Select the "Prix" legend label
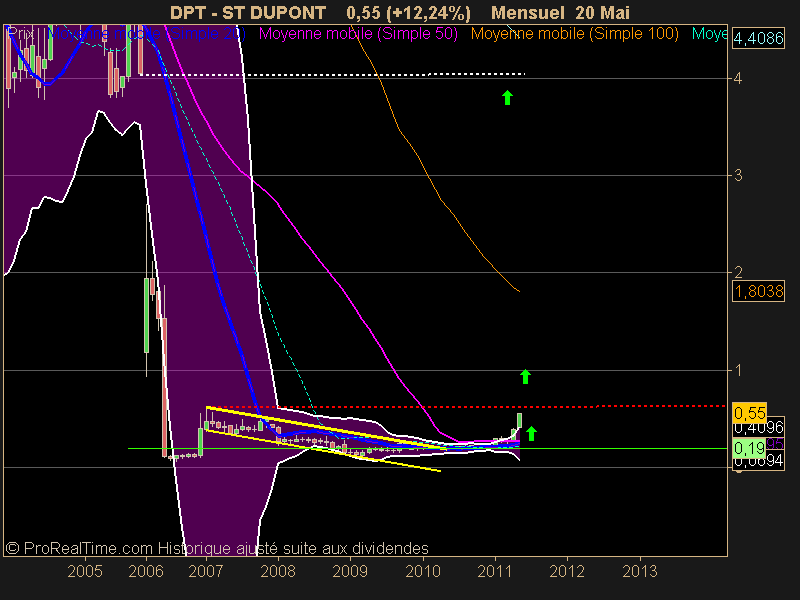The height and width of the screenshot is (600, 800). click(x=21, y=34)
